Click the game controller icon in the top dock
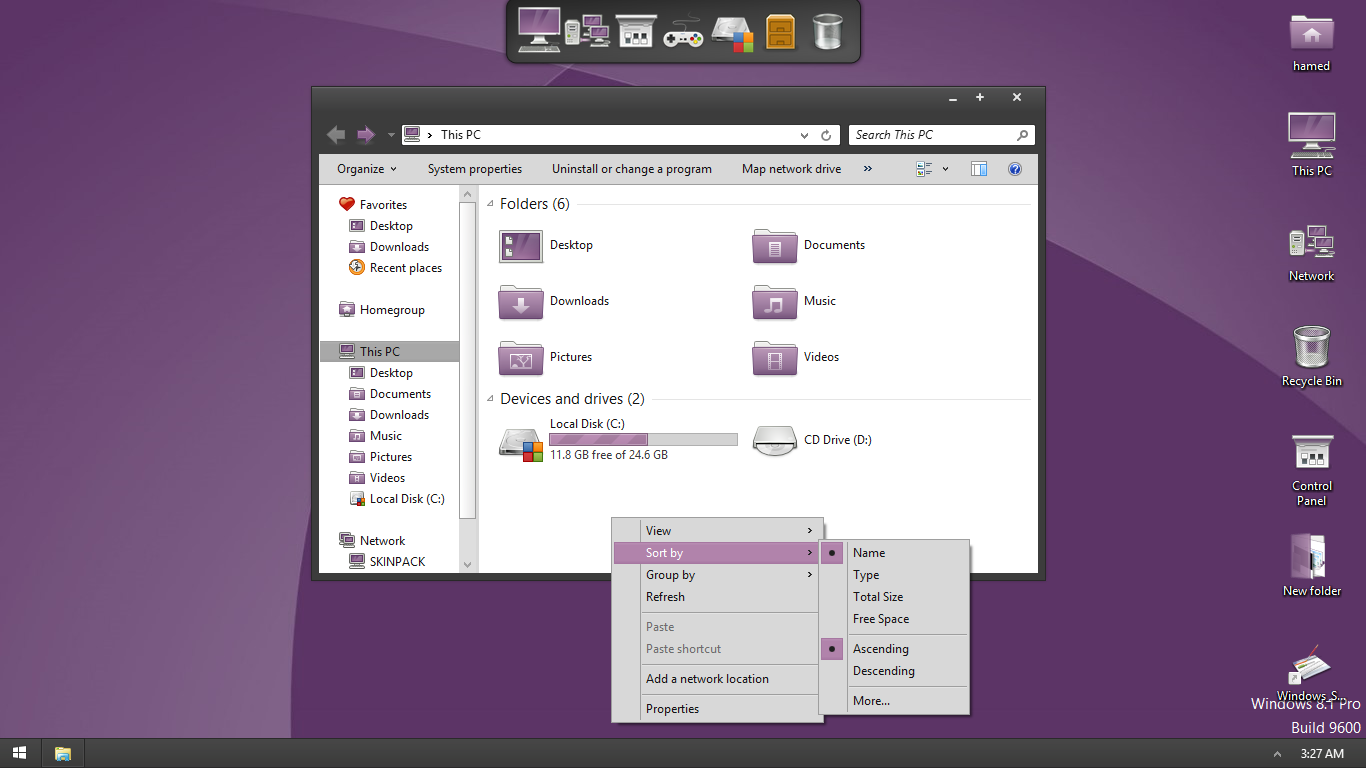The image size is (1366, 768). [684, 32]
